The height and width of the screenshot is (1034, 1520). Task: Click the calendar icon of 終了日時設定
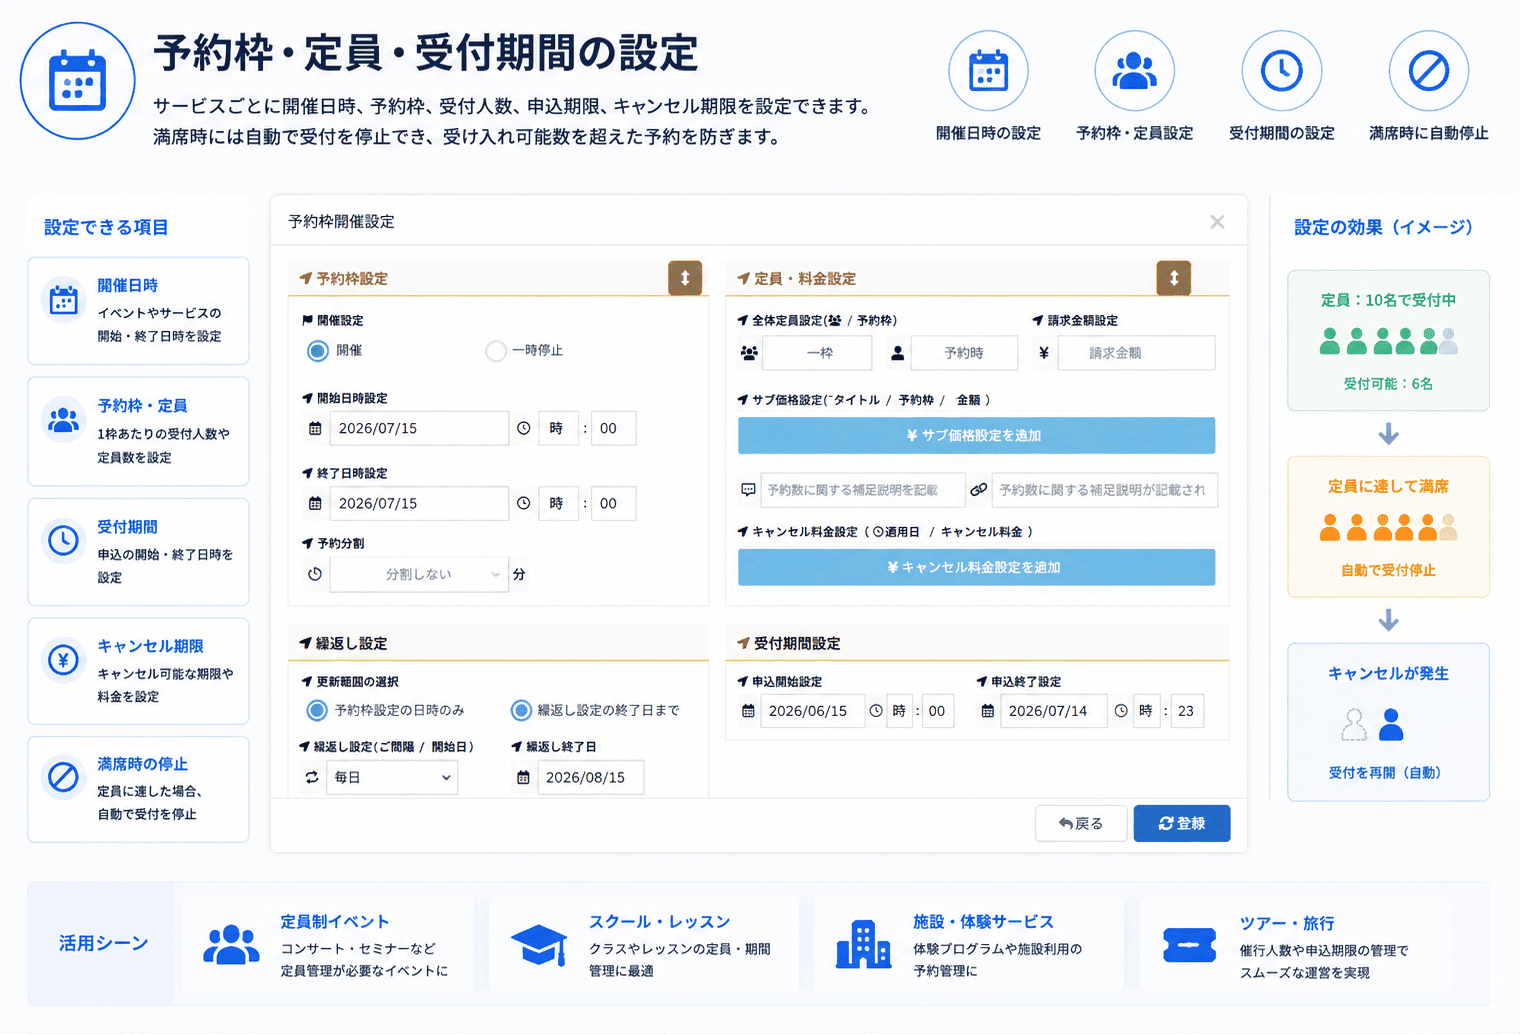[x=315, y=503]
